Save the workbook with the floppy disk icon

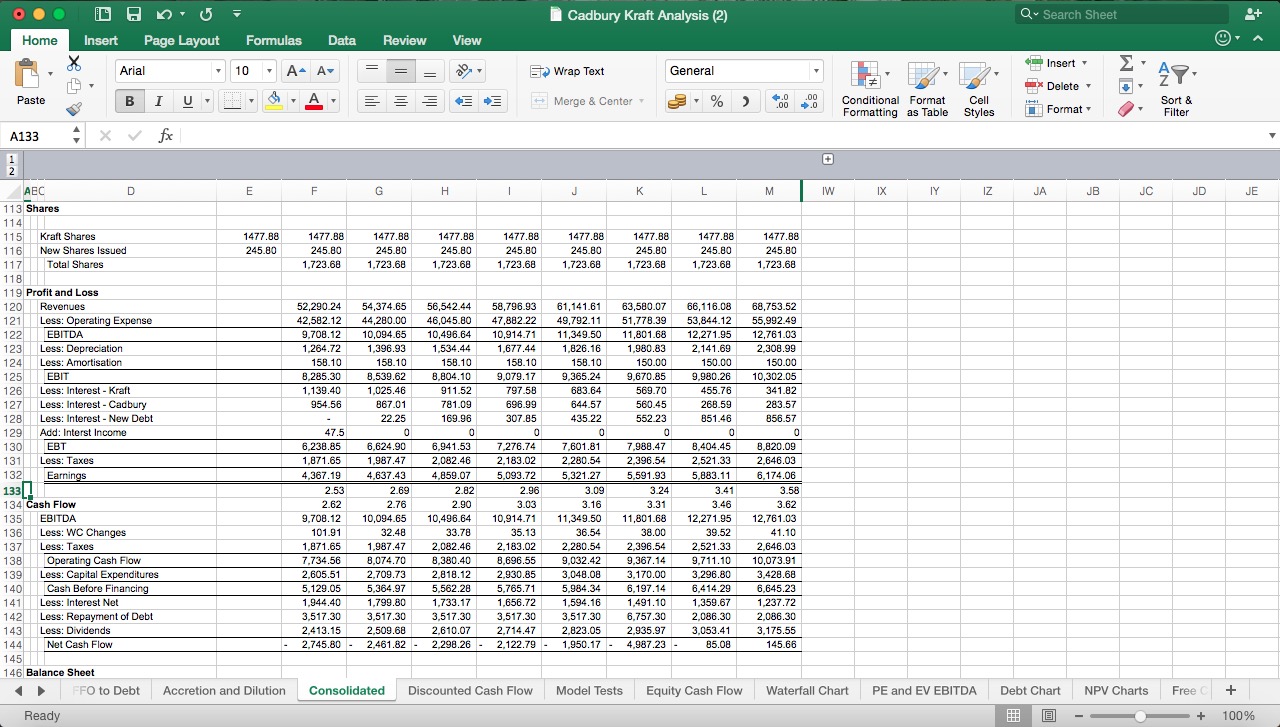pos(134,15)
